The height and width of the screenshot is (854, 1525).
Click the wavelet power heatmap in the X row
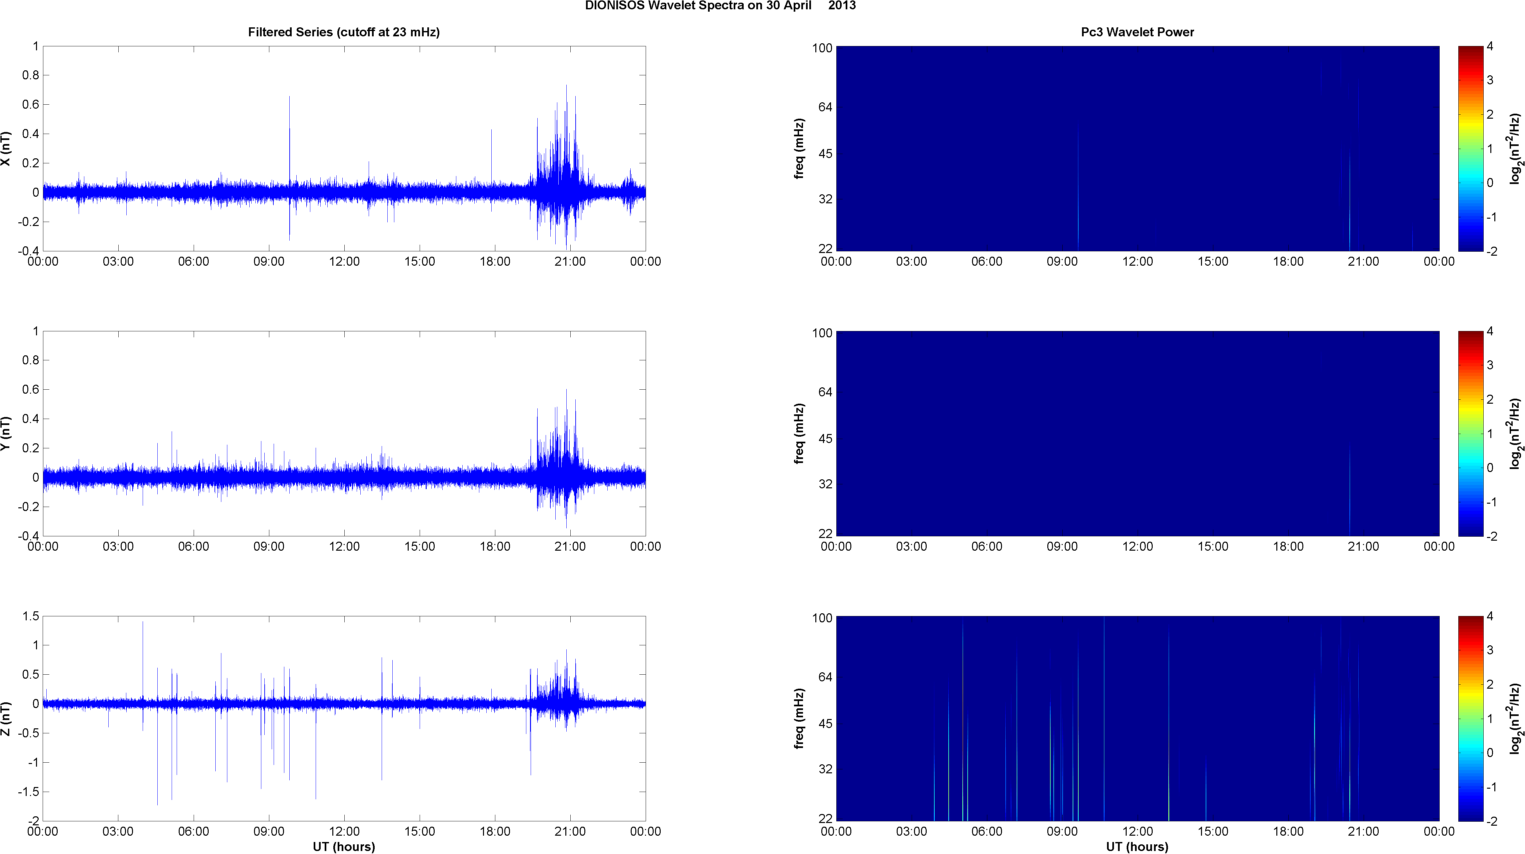point(1137,148)
